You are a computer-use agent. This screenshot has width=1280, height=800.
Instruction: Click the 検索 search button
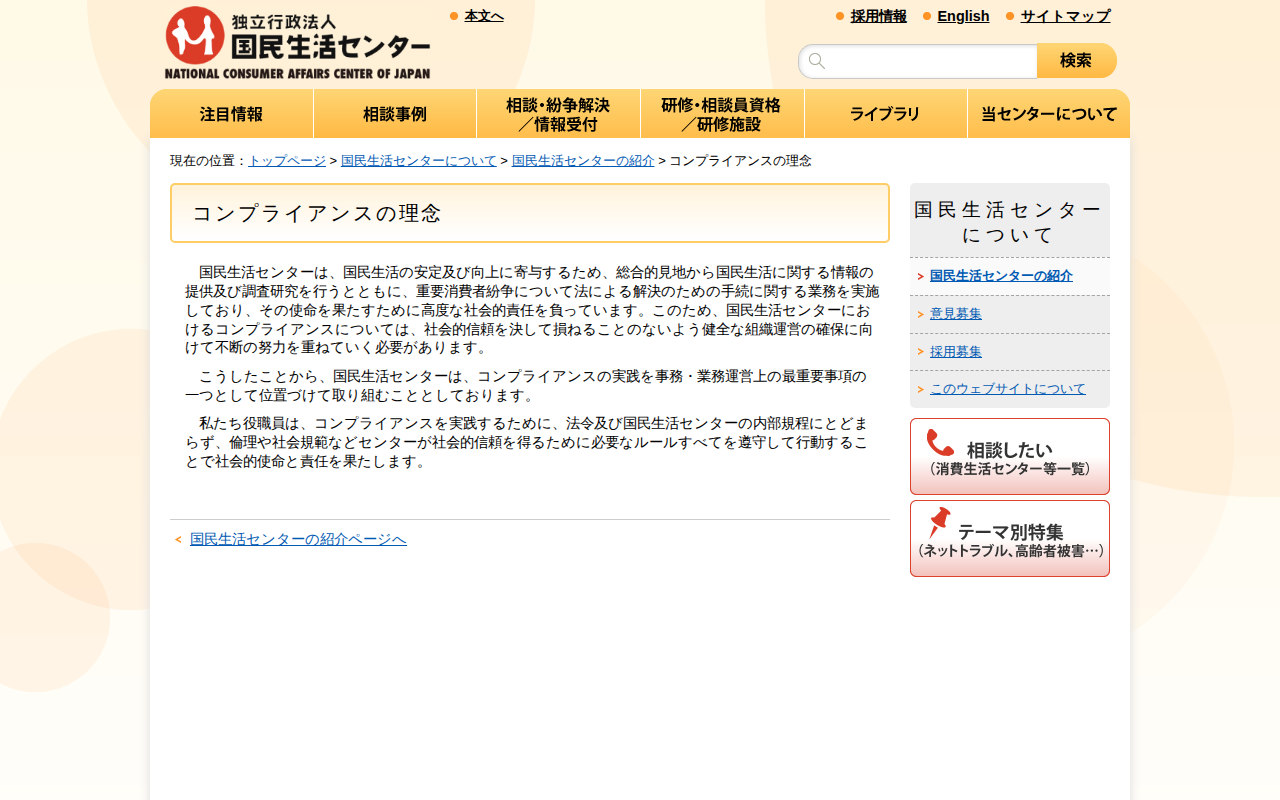[x=1077, y=61]
